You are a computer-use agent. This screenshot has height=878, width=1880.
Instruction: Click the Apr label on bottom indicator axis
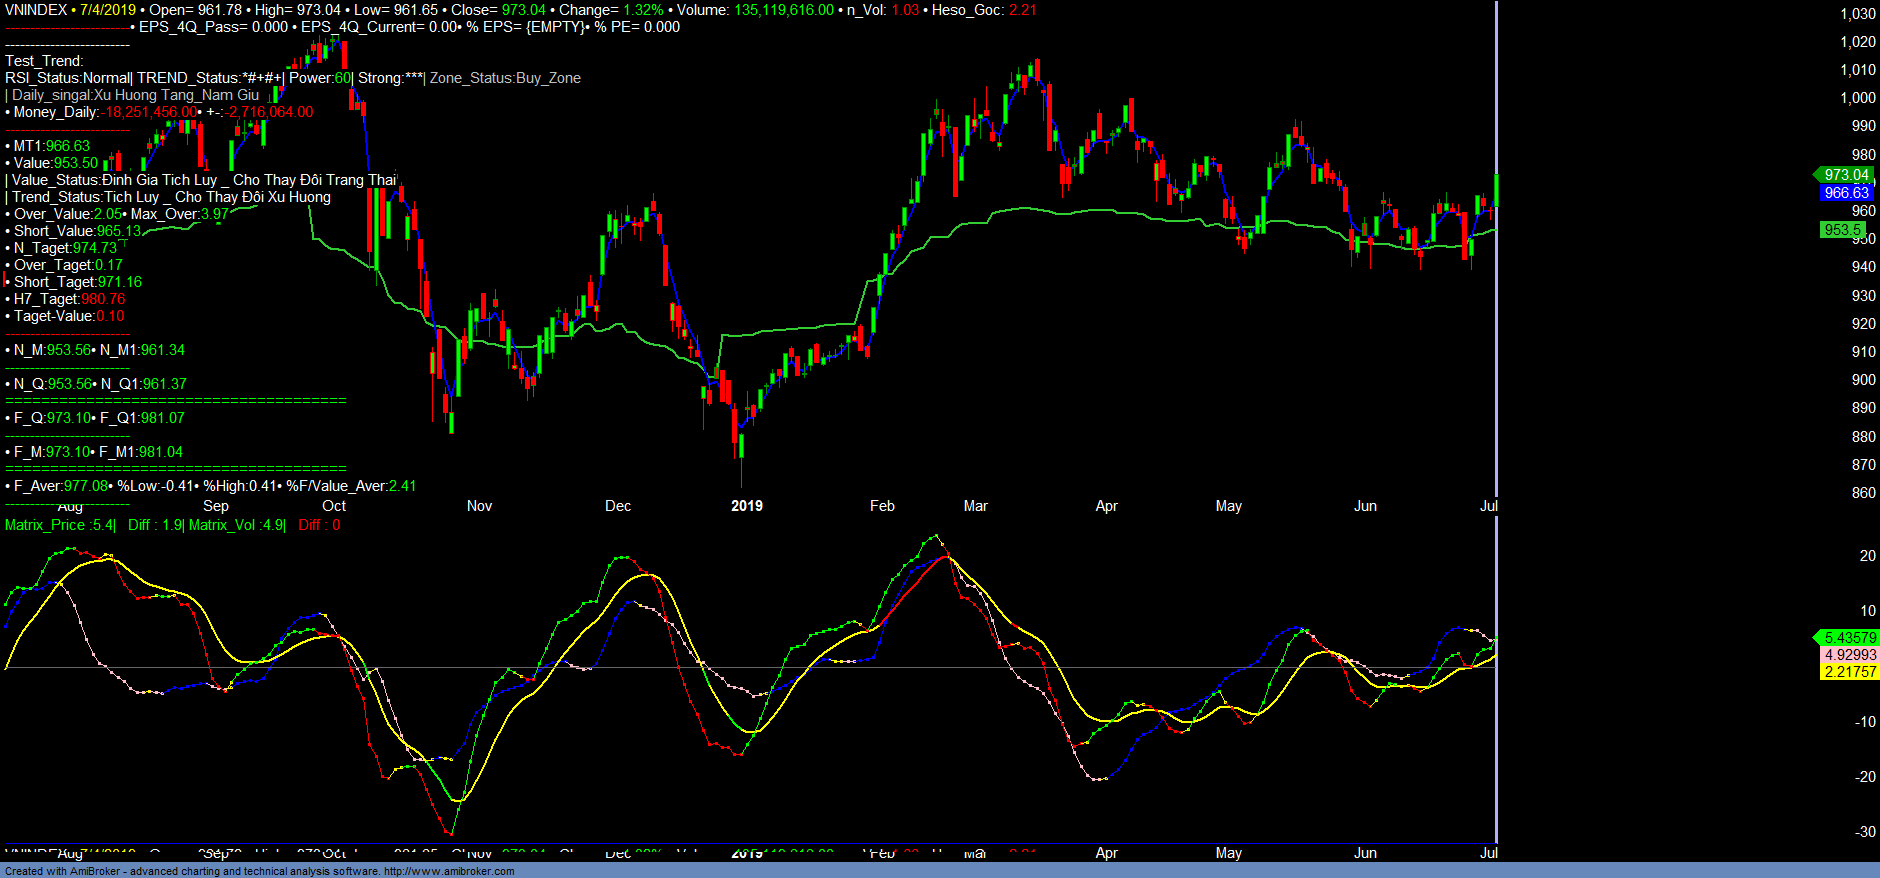1106,853
